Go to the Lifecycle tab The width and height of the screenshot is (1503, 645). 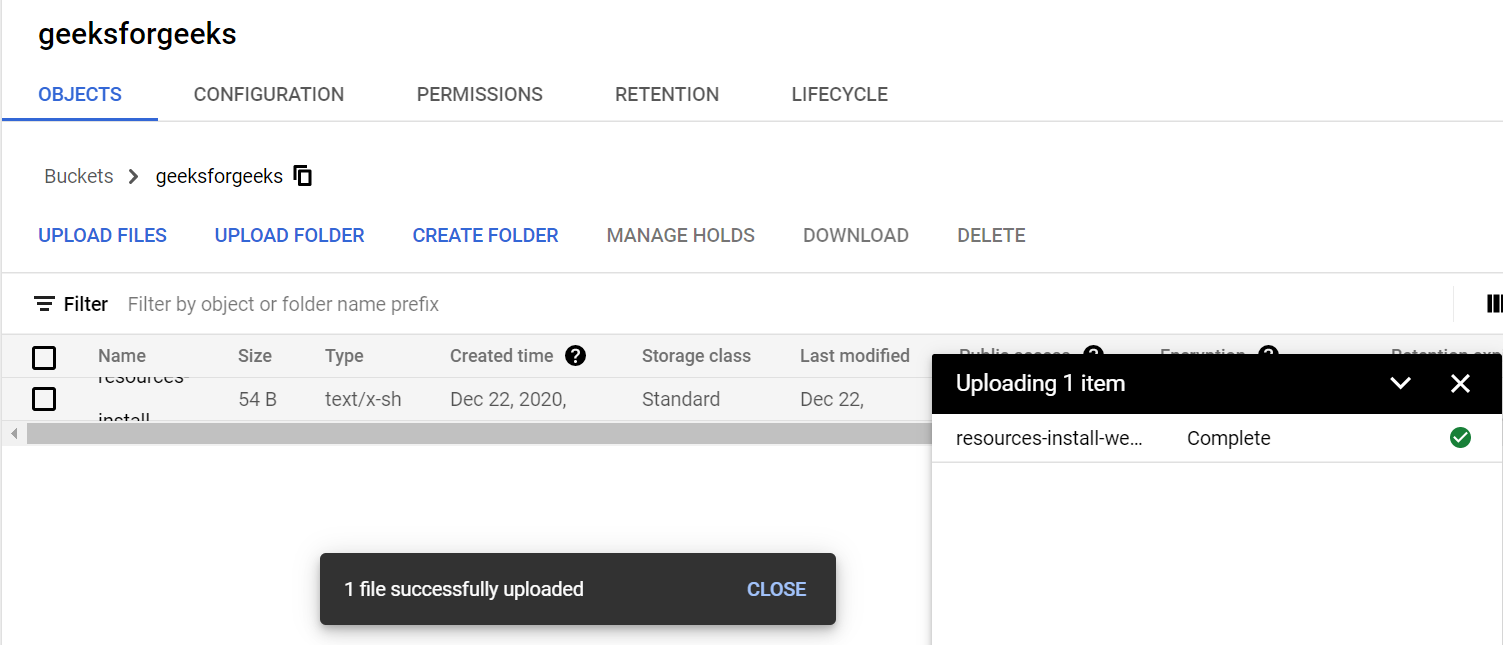pos(839,95)
